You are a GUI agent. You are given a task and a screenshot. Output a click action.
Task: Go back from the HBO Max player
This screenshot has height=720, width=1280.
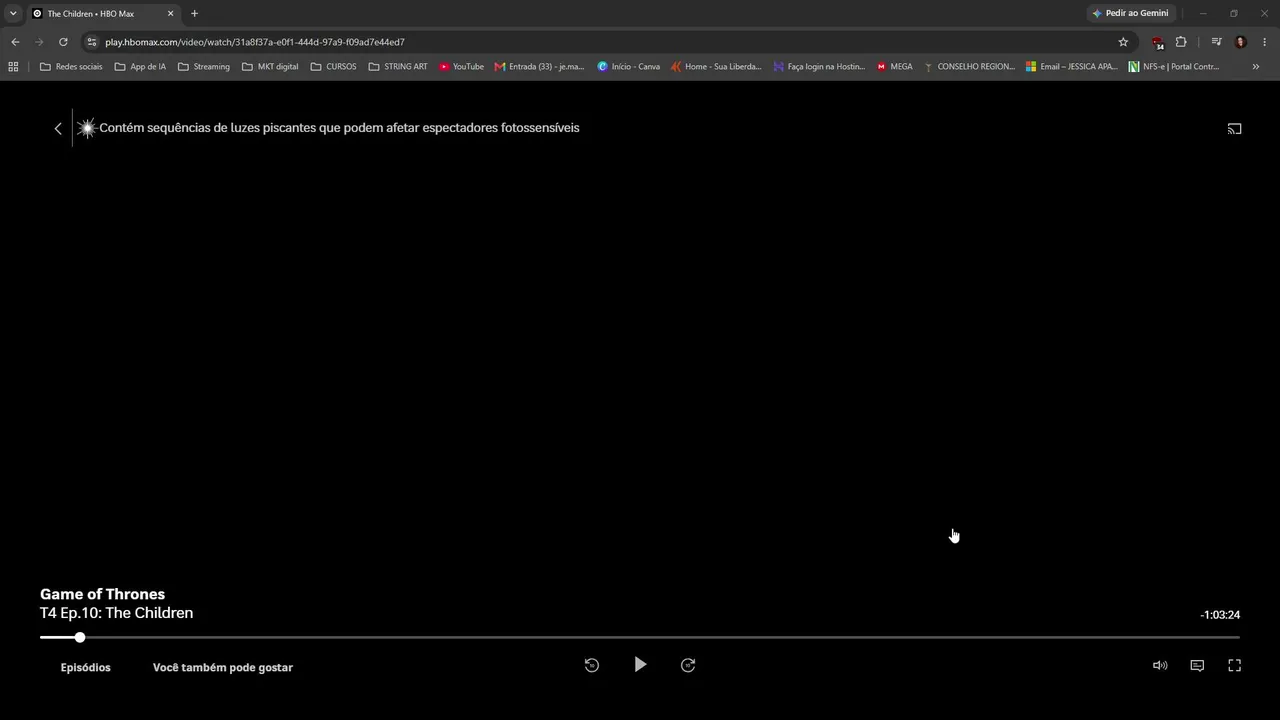tap(58, 128)
